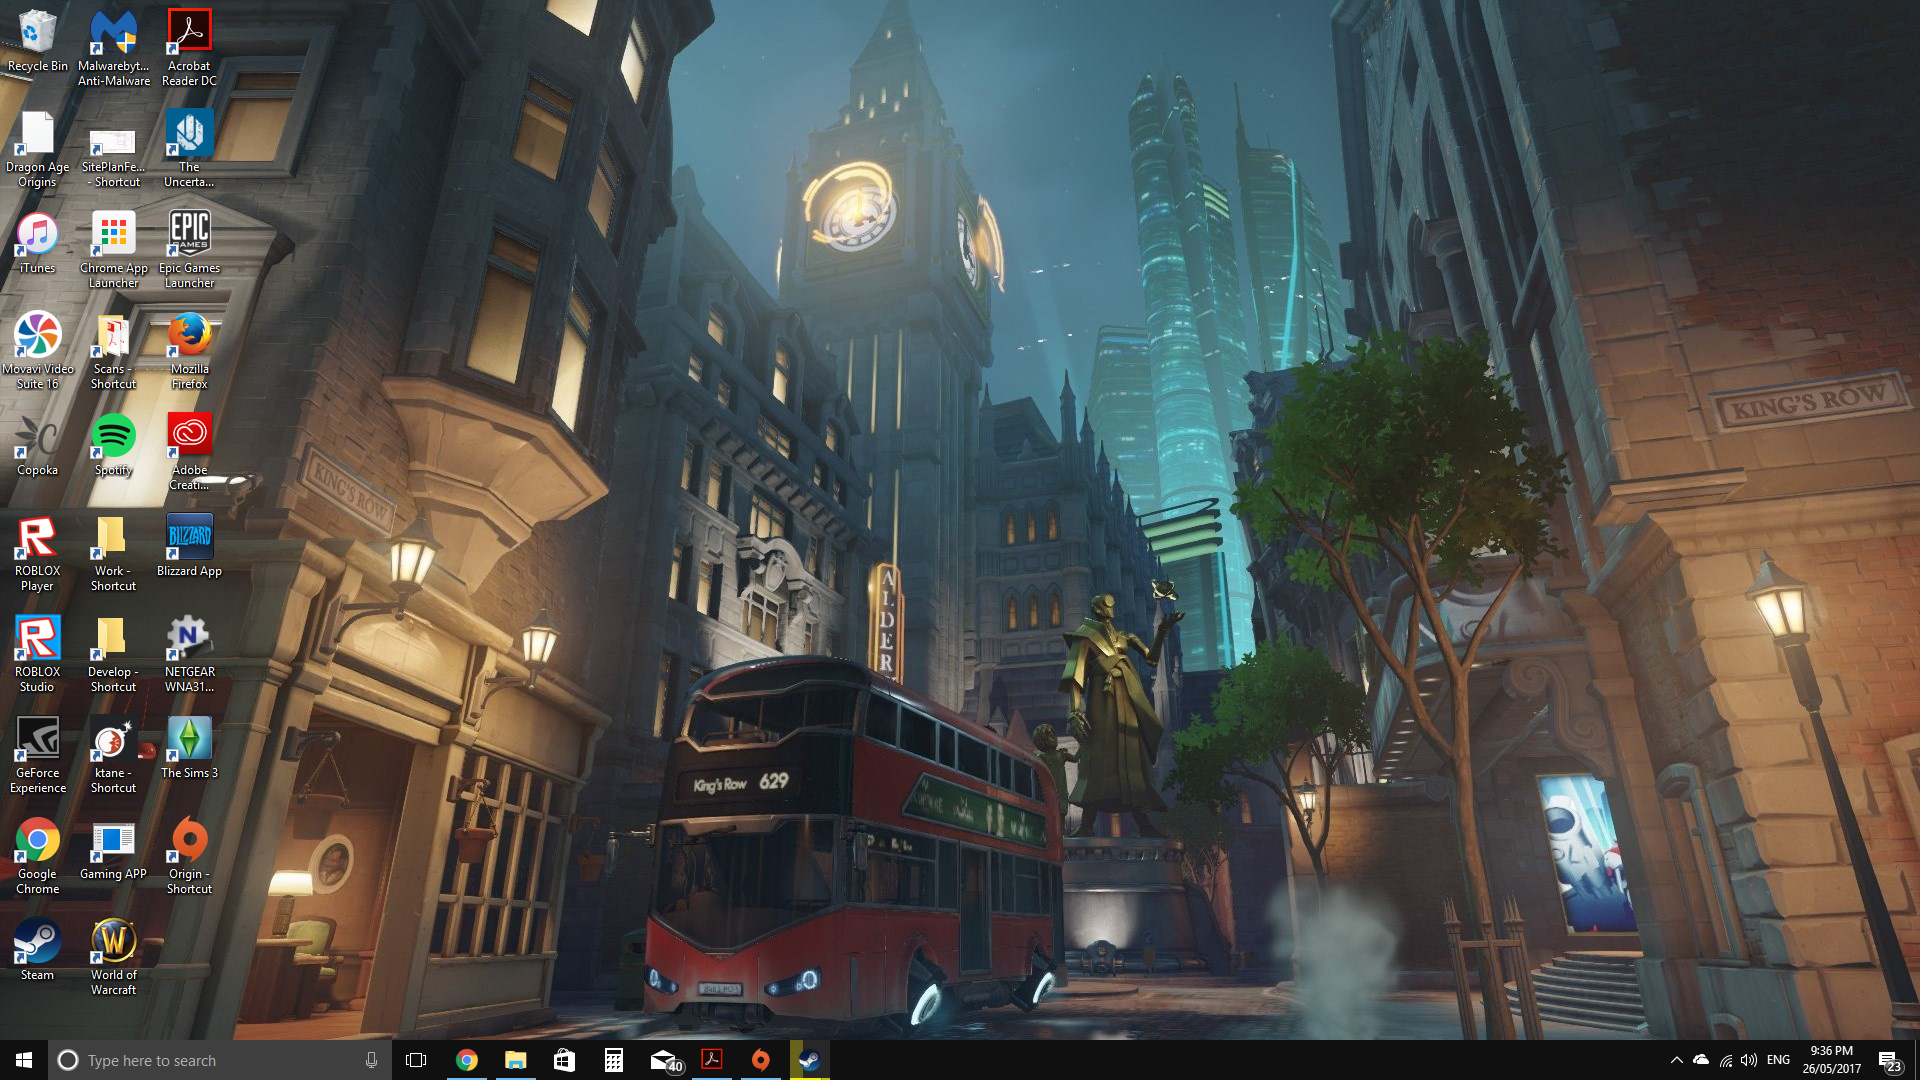Open the Wi-Fi network flyout
Viewport: 1920px width, 1080px height.
1725,1060
